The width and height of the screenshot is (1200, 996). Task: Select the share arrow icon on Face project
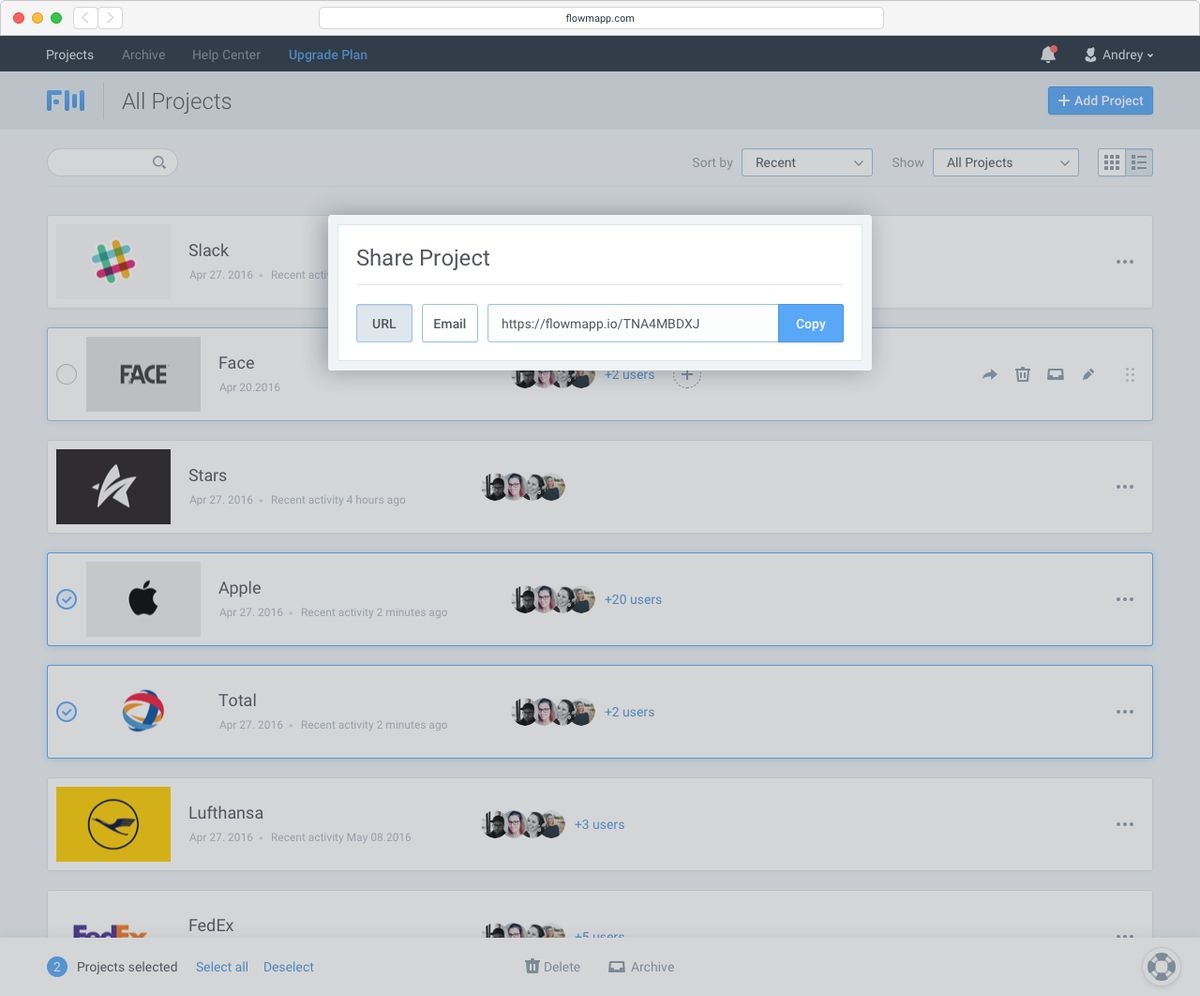coord(989,374)
